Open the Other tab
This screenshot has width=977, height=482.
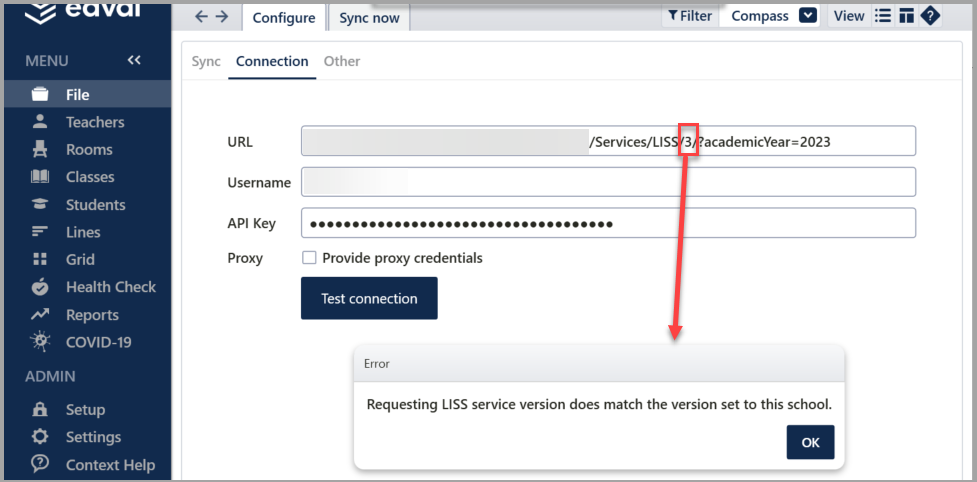click(x=341, y=61)
